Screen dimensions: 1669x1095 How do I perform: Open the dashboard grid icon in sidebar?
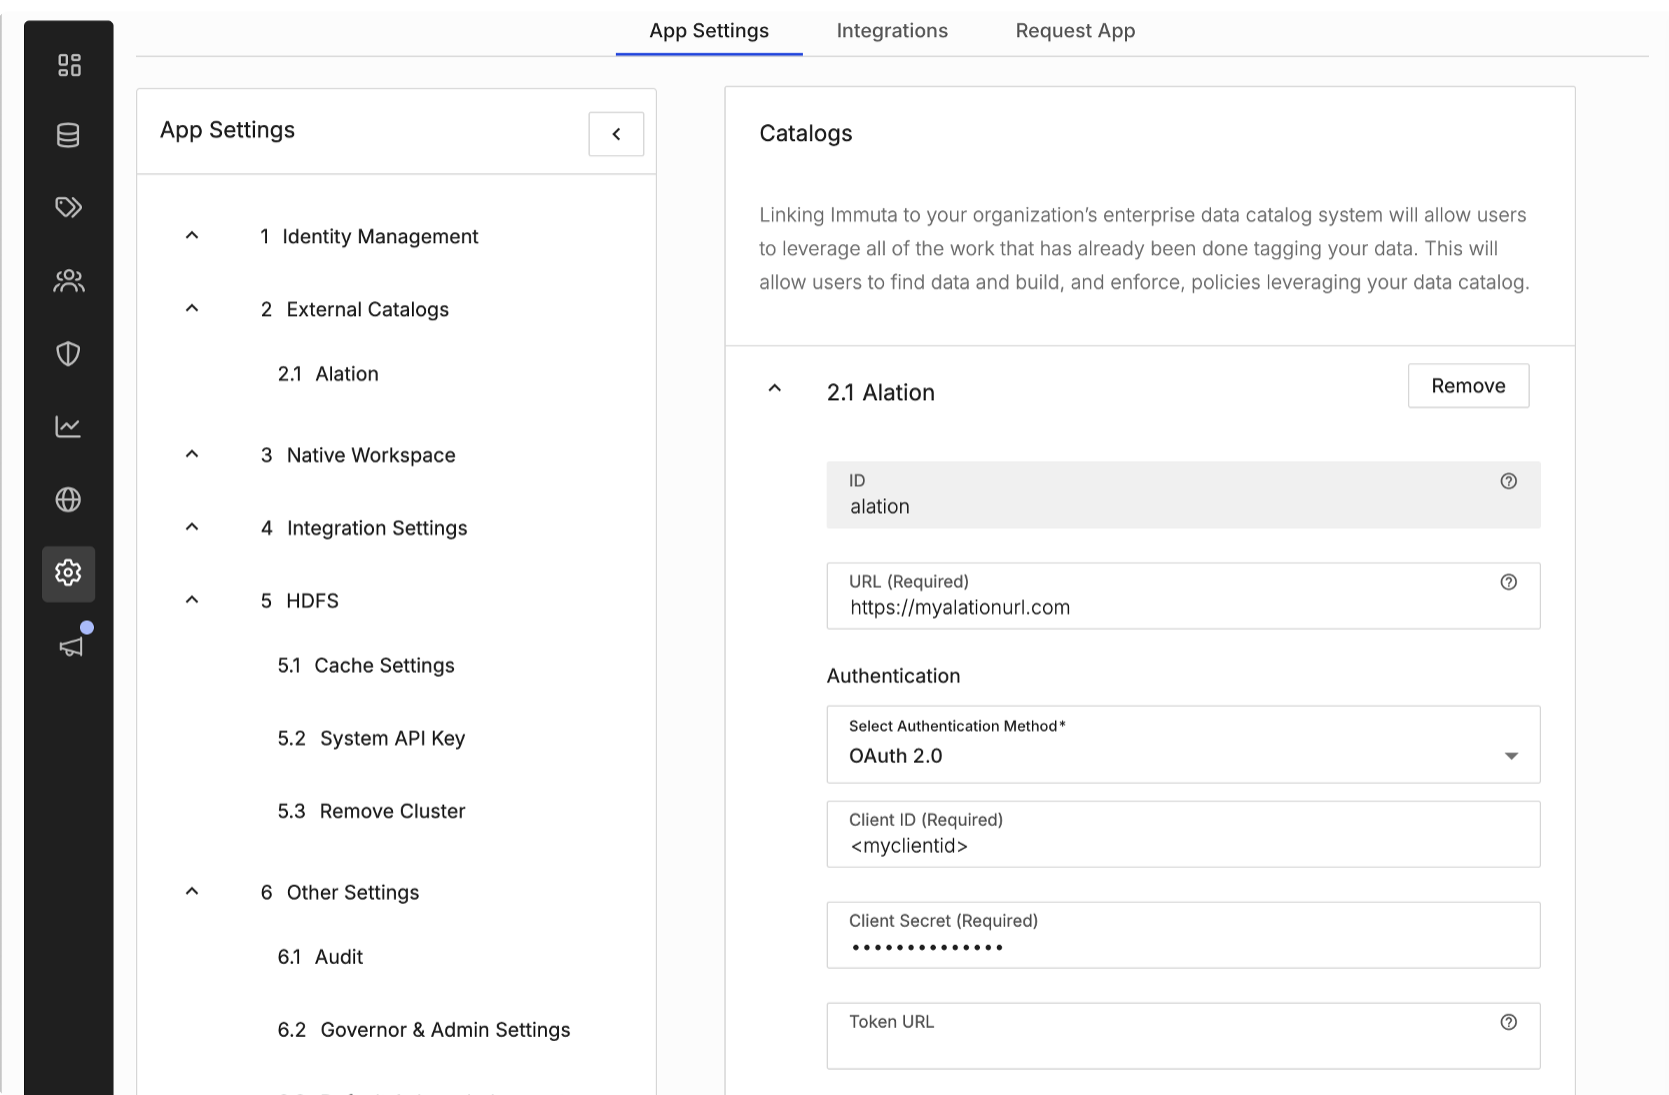(x=69, y=65)
